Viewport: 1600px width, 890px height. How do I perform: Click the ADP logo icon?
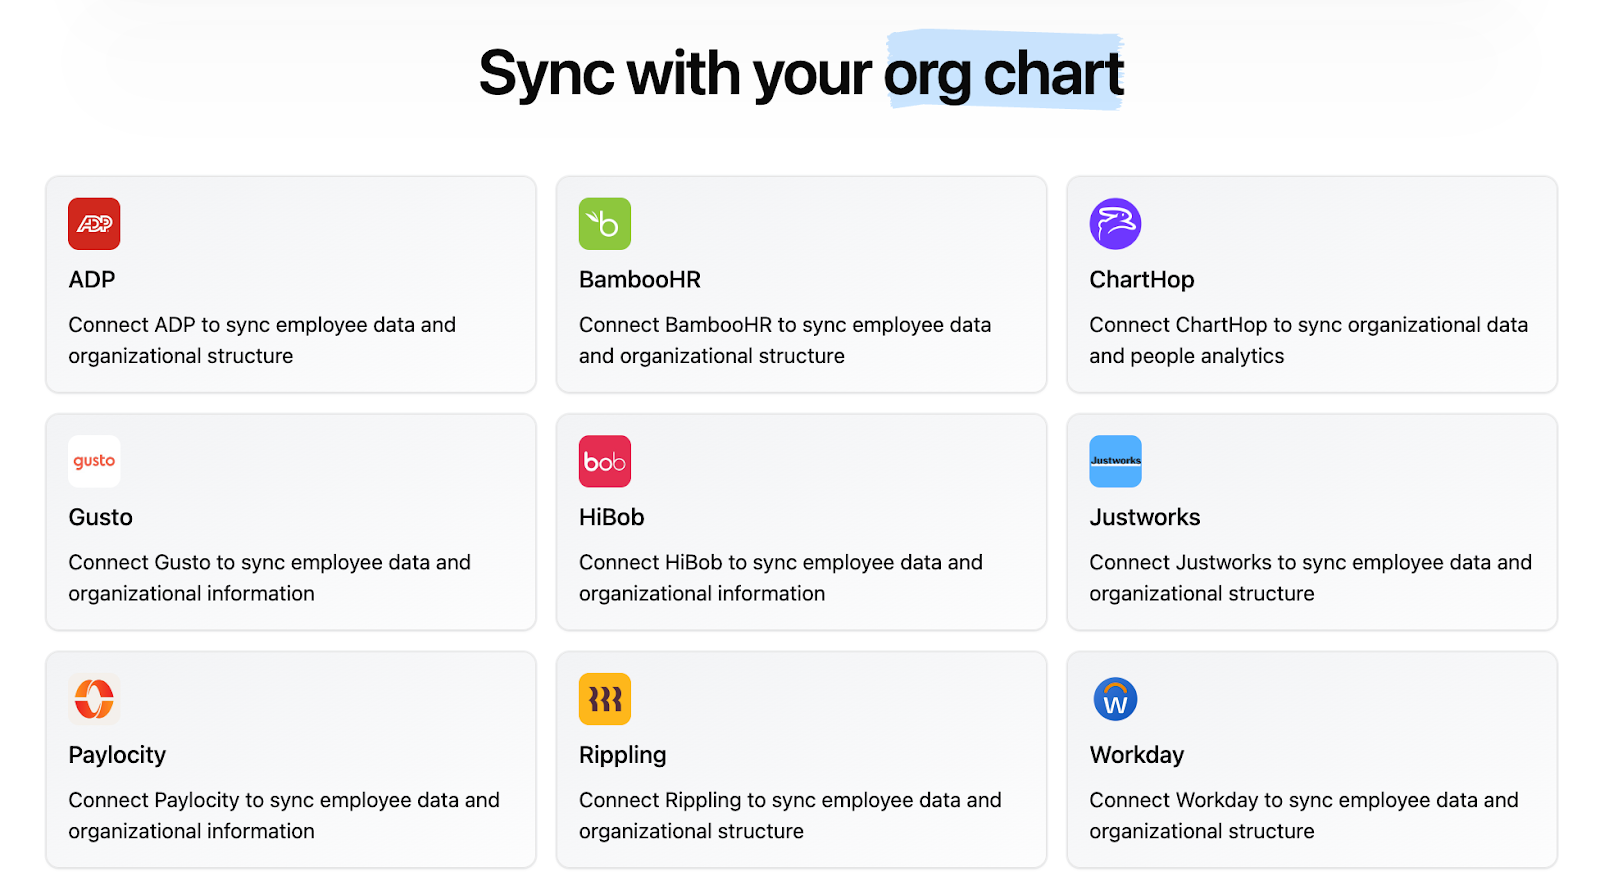(x=93, y=223)
